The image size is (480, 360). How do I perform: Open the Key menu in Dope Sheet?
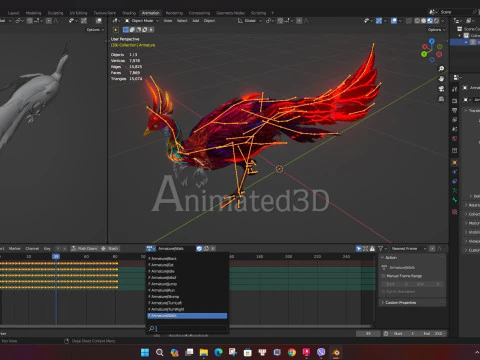(x=47, y=248)
